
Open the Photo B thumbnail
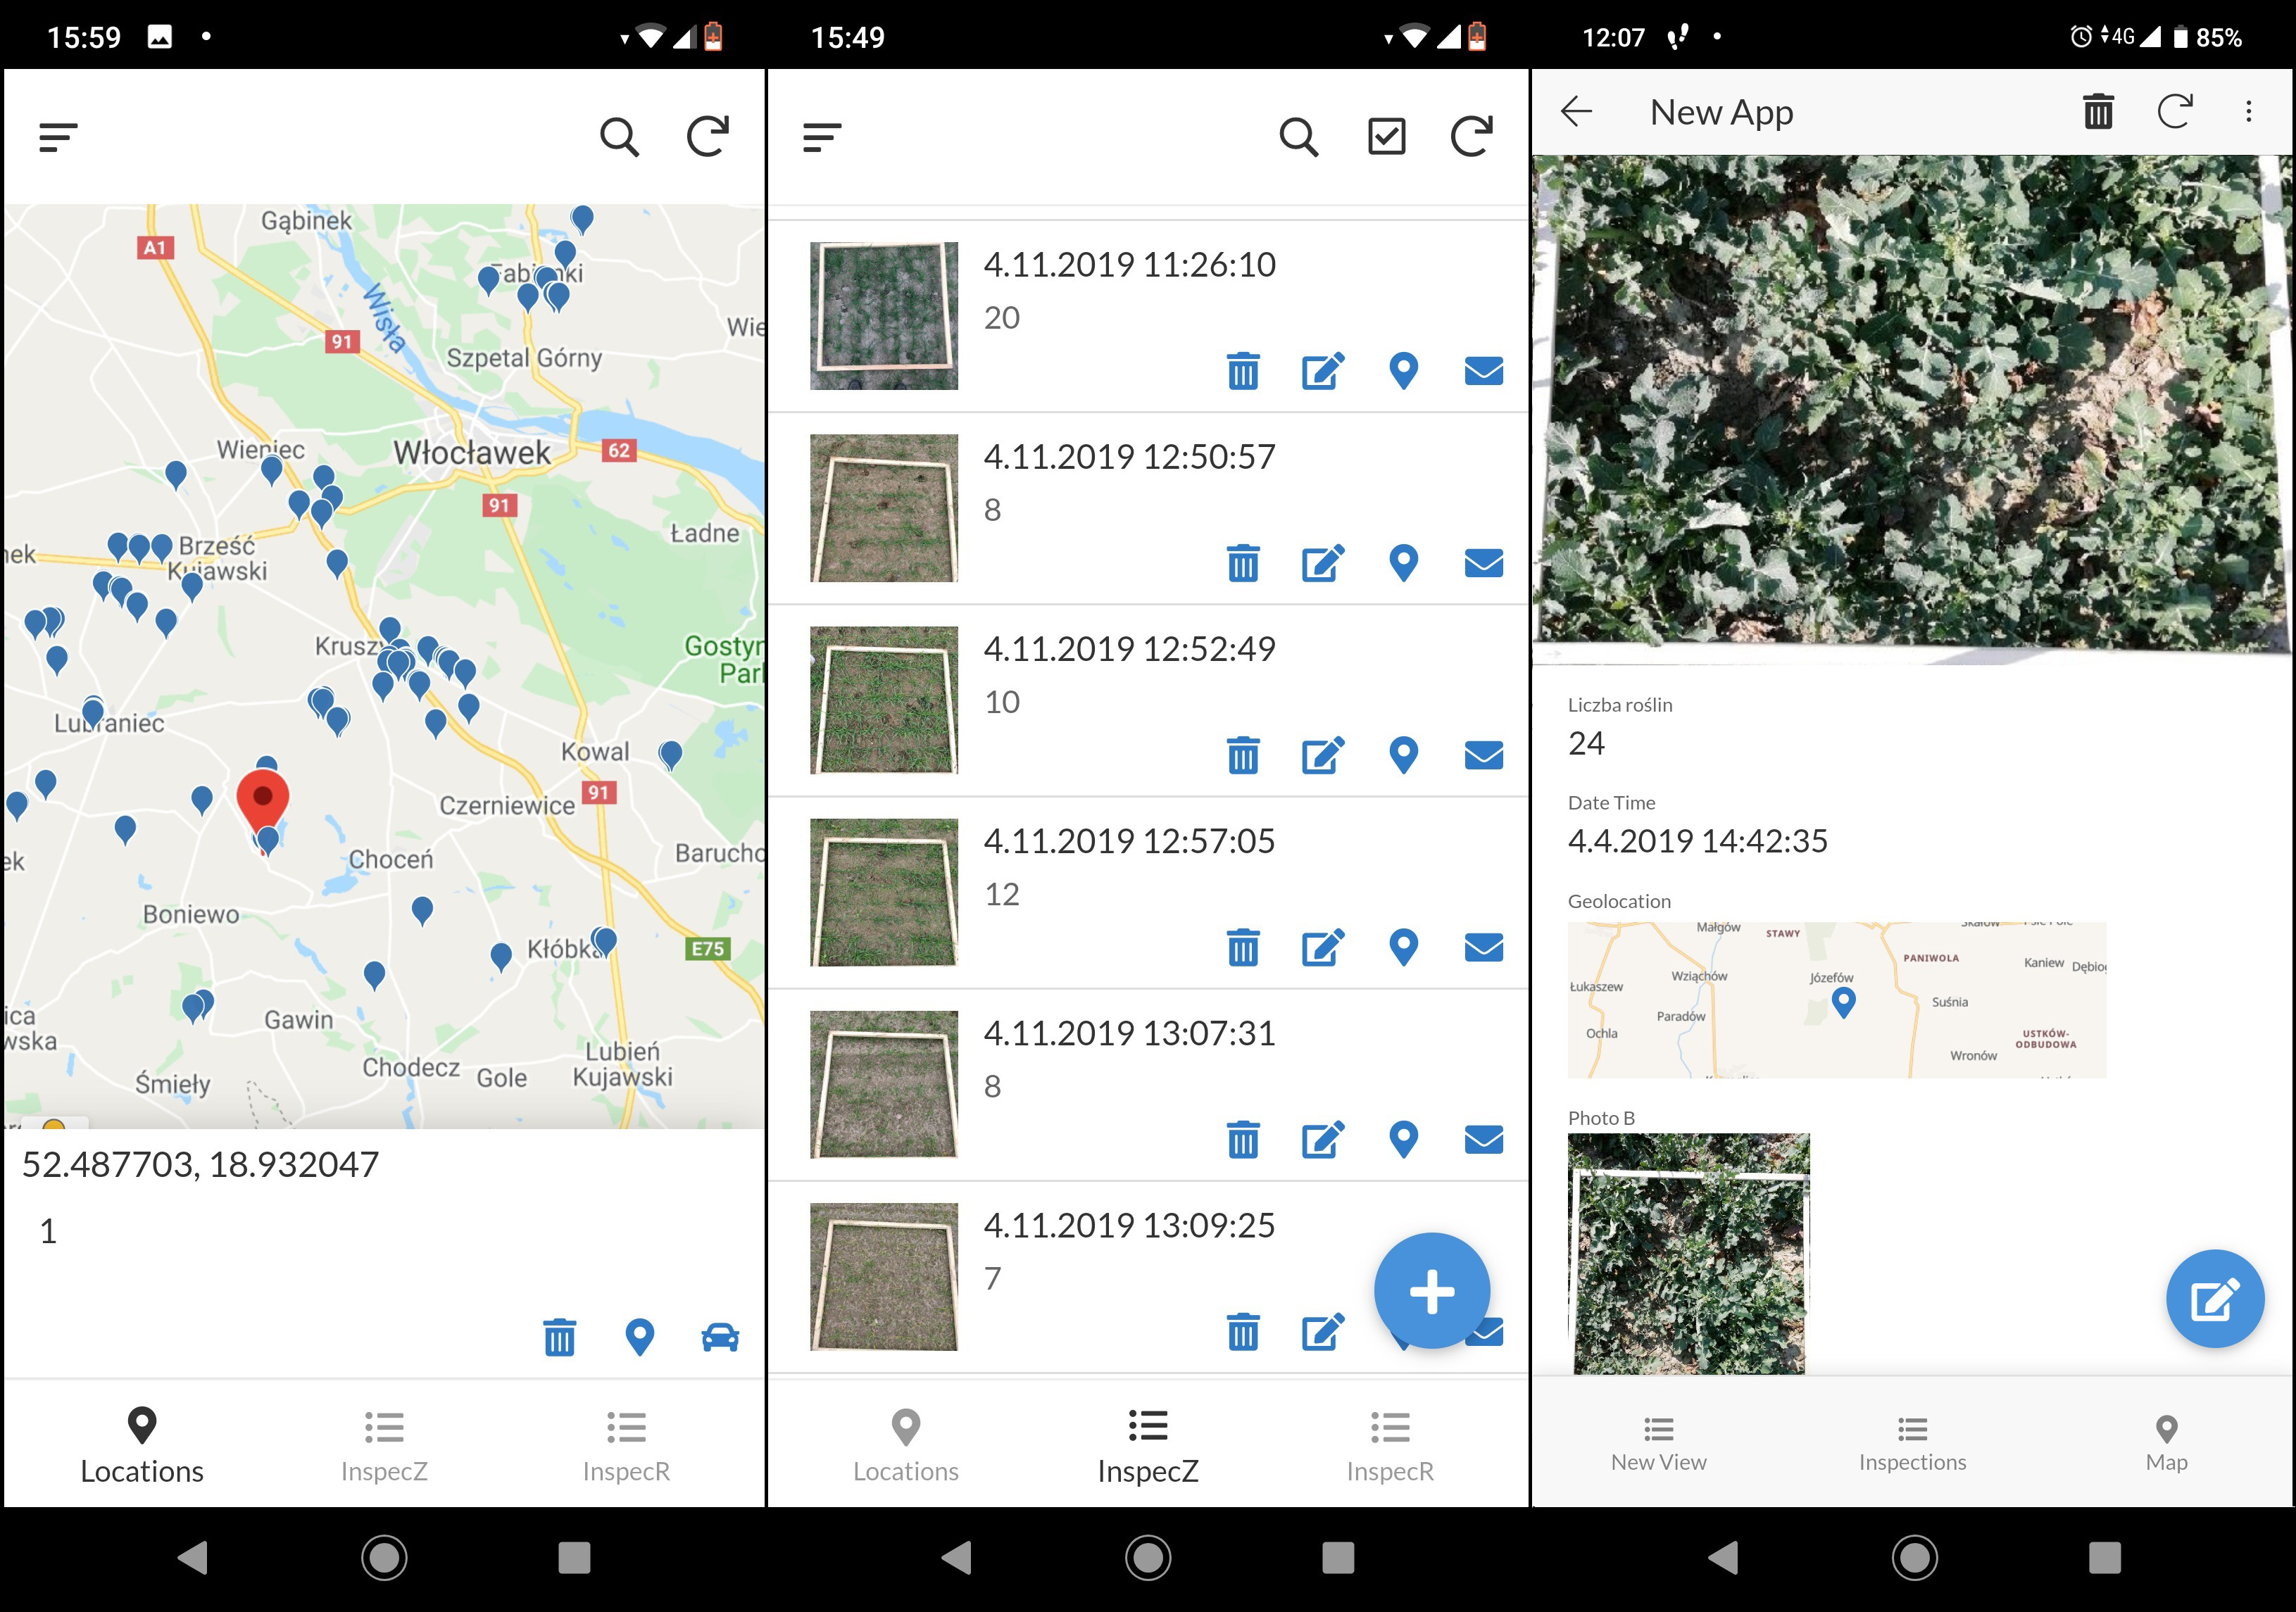click(1688, 1252)
